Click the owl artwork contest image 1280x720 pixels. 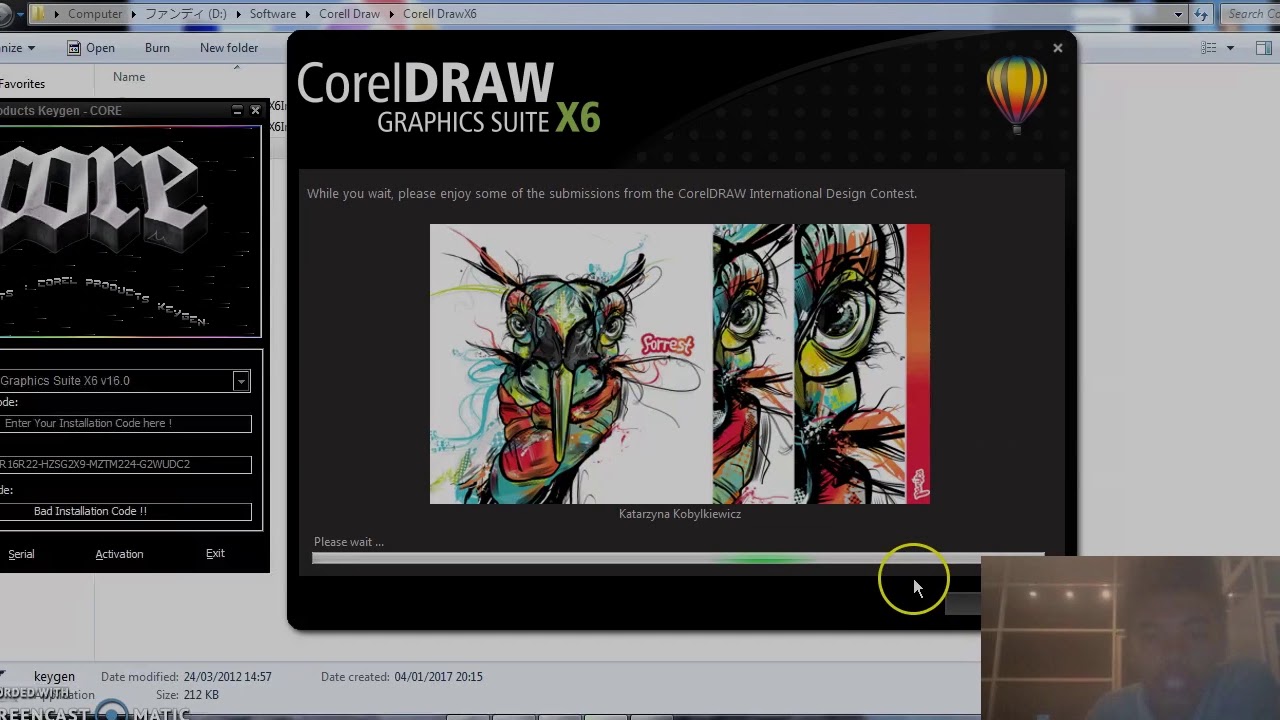(x=680, y=364)
